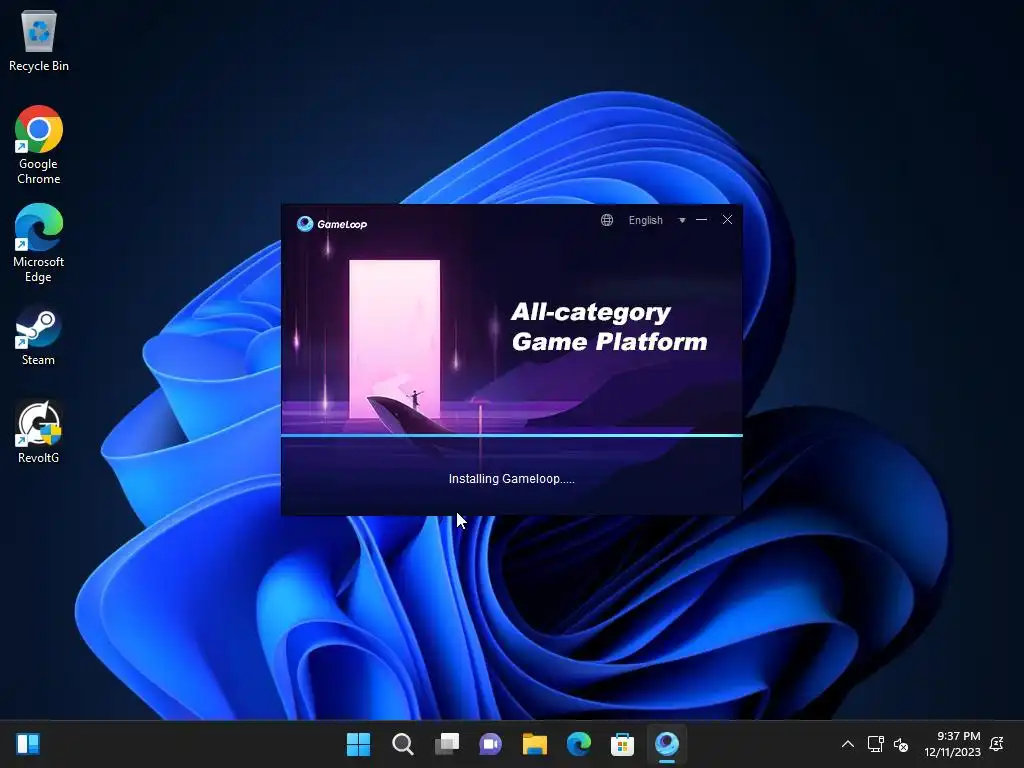Click the installer progress bar

[511, 435]
